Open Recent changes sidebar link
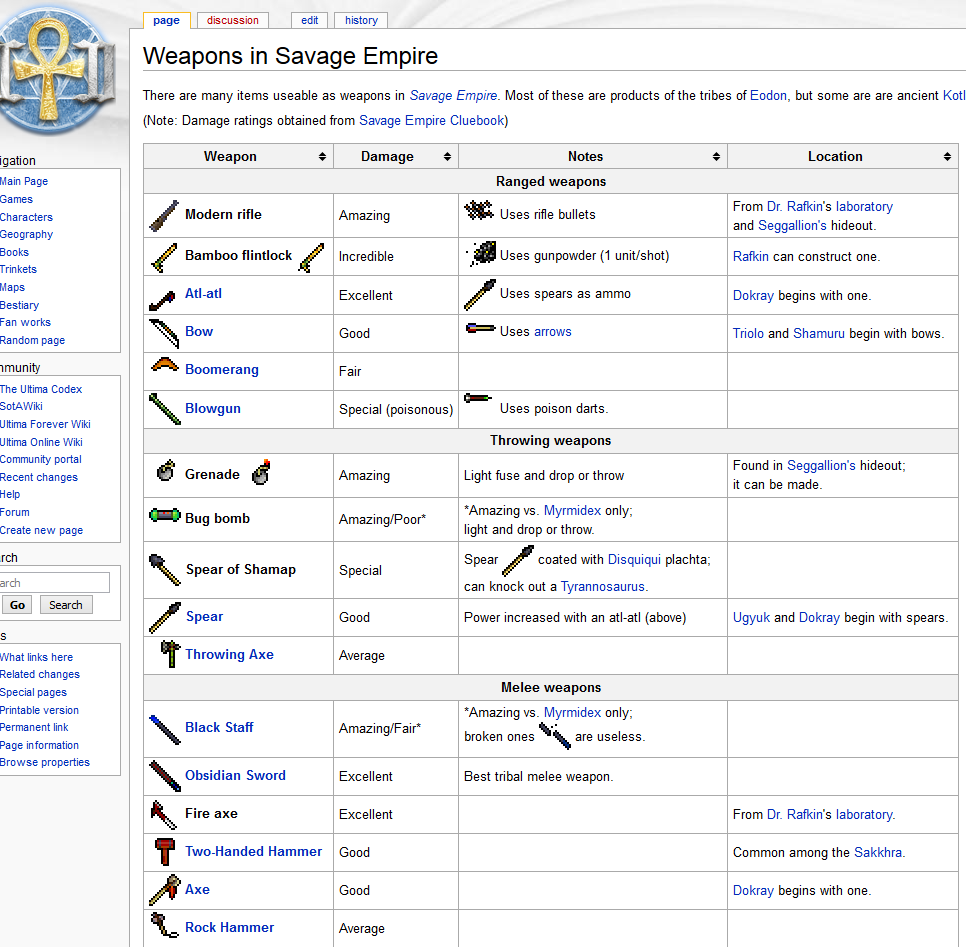This screenshot has width=966, height=947. [x=38, y=477]
